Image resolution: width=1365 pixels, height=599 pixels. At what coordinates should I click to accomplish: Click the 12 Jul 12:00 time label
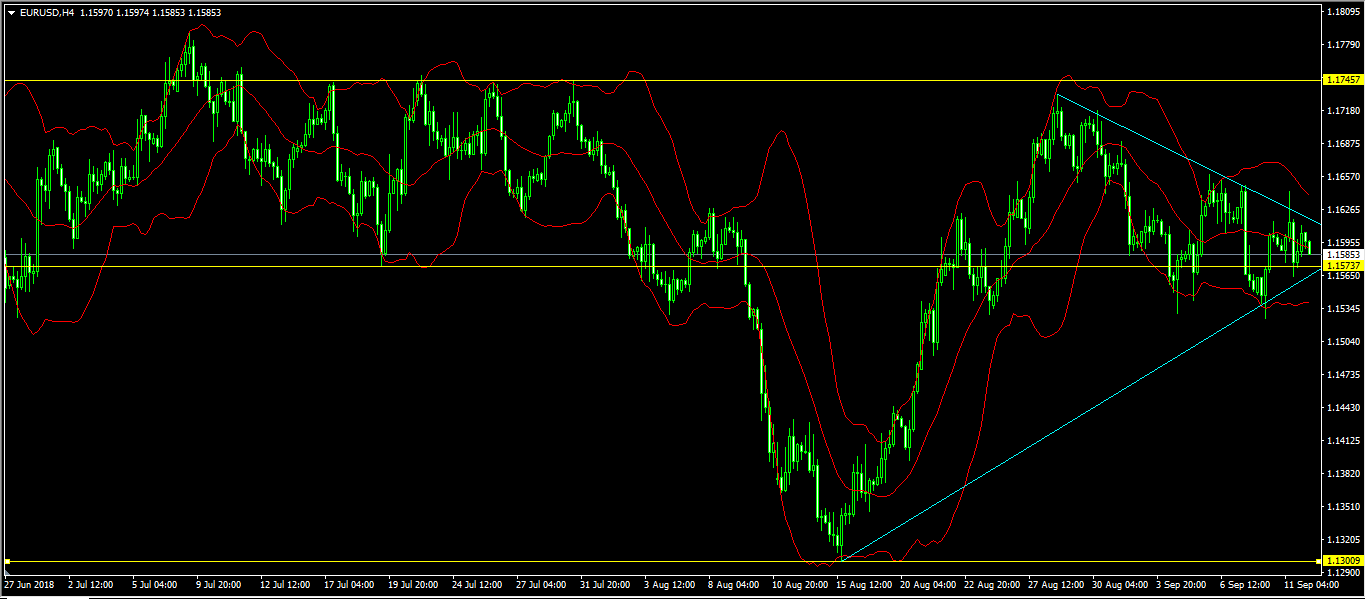[x=285, y=583]
